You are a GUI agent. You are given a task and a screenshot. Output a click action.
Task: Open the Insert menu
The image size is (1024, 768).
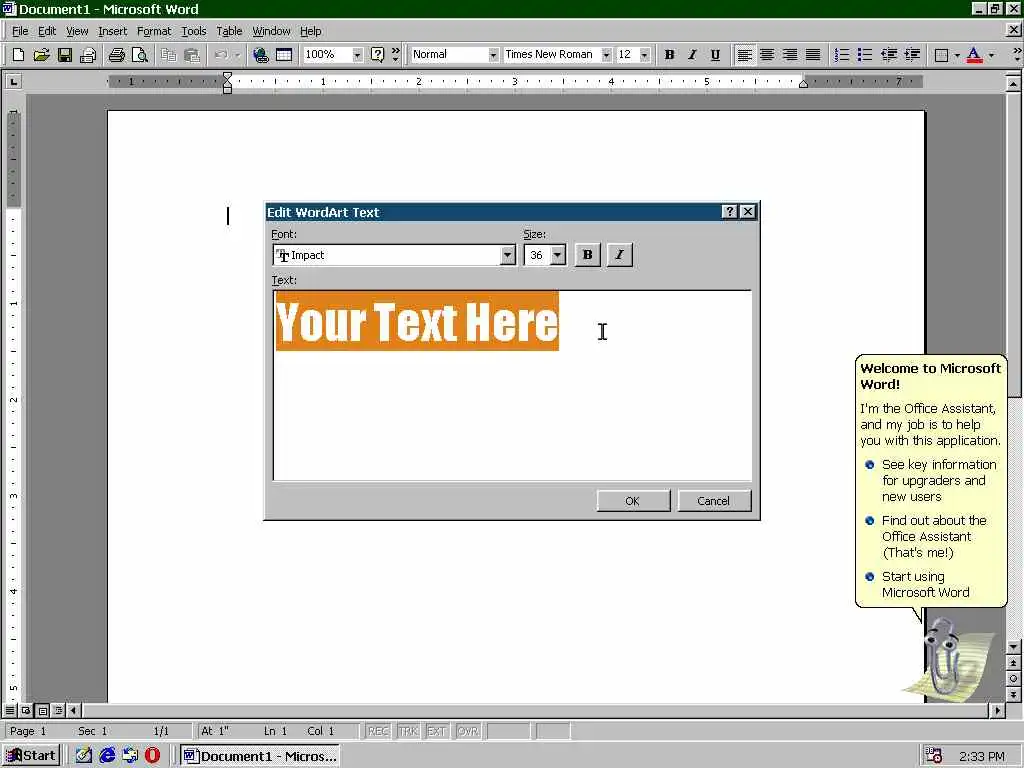(112, 31)
